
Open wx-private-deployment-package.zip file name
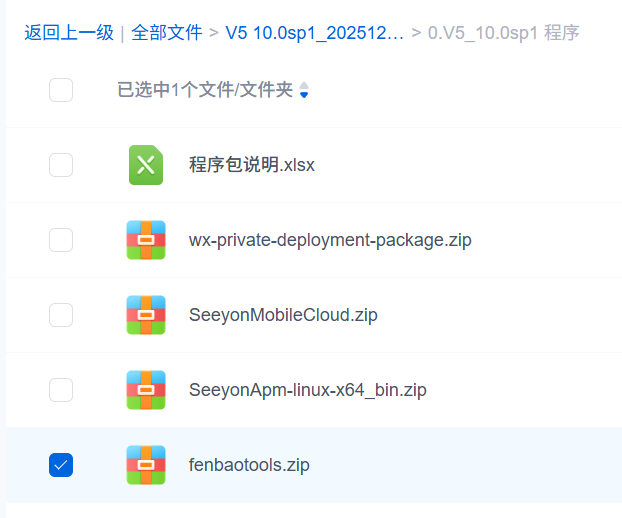click(330, 240)
